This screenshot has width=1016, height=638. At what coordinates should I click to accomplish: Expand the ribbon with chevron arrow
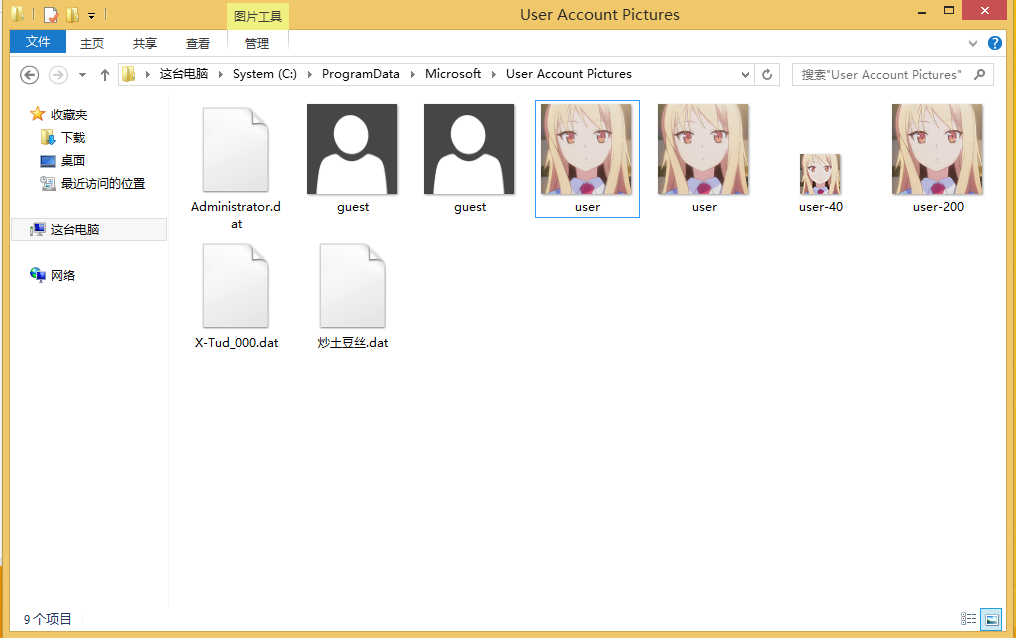click(x=974, y=44)
